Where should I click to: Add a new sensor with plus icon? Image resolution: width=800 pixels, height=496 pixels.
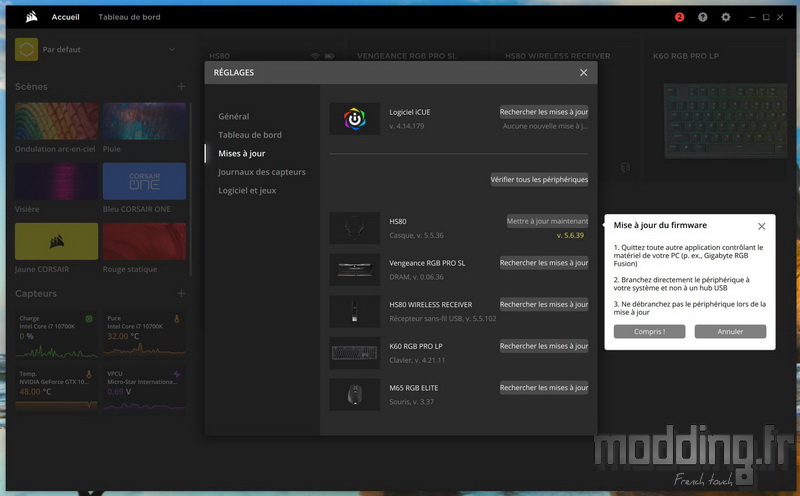[181, 293]
